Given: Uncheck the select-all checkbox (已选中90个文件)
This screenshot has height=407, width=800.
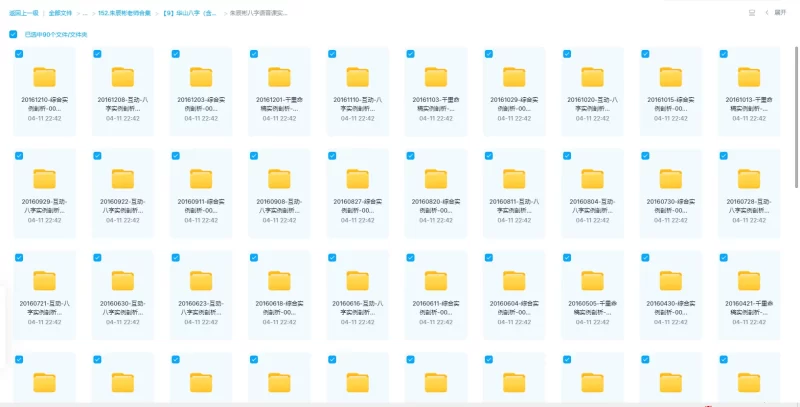Looking at the screenshot, I should point(13,34).
